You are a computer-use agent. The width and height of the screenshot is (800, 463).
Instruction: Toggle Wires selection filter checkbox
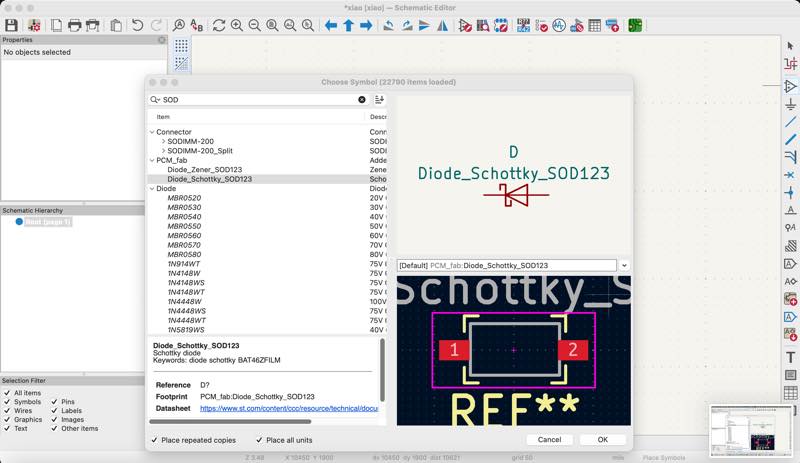coord(7,410)
